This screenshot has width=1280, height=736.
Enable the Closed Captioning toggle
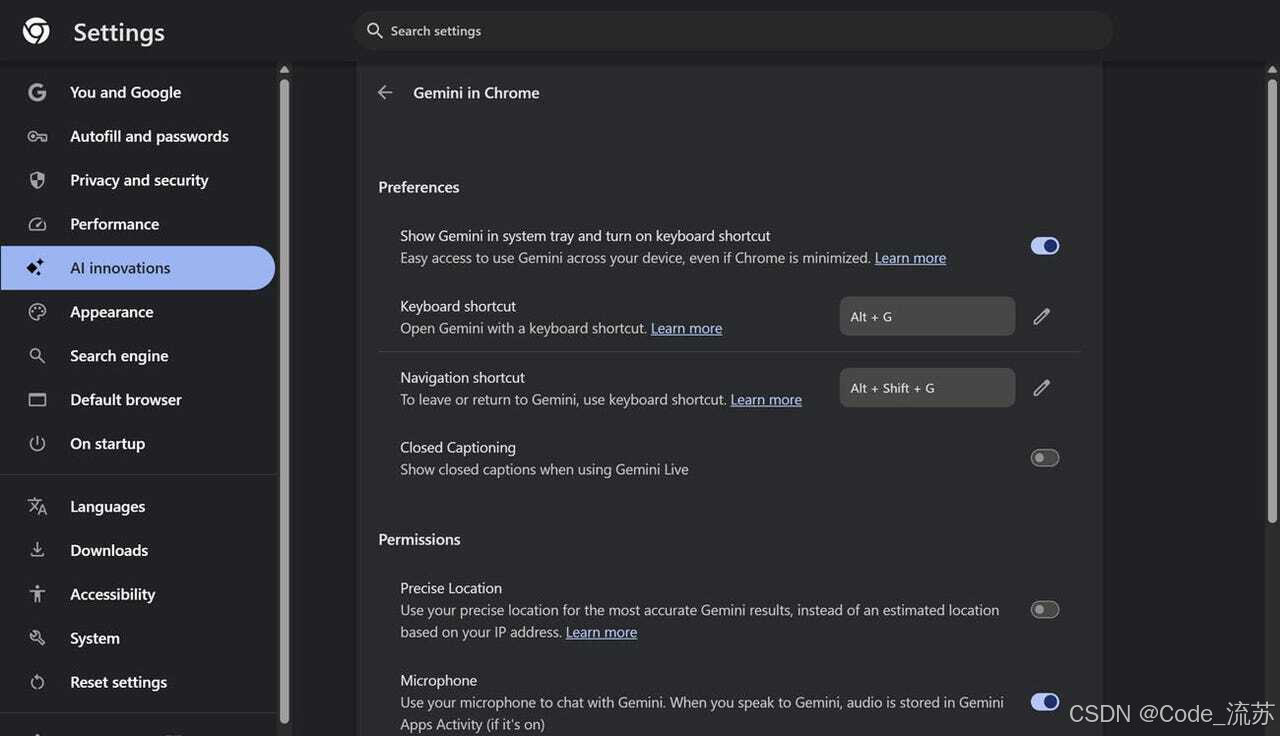(x=1045, y=458)
